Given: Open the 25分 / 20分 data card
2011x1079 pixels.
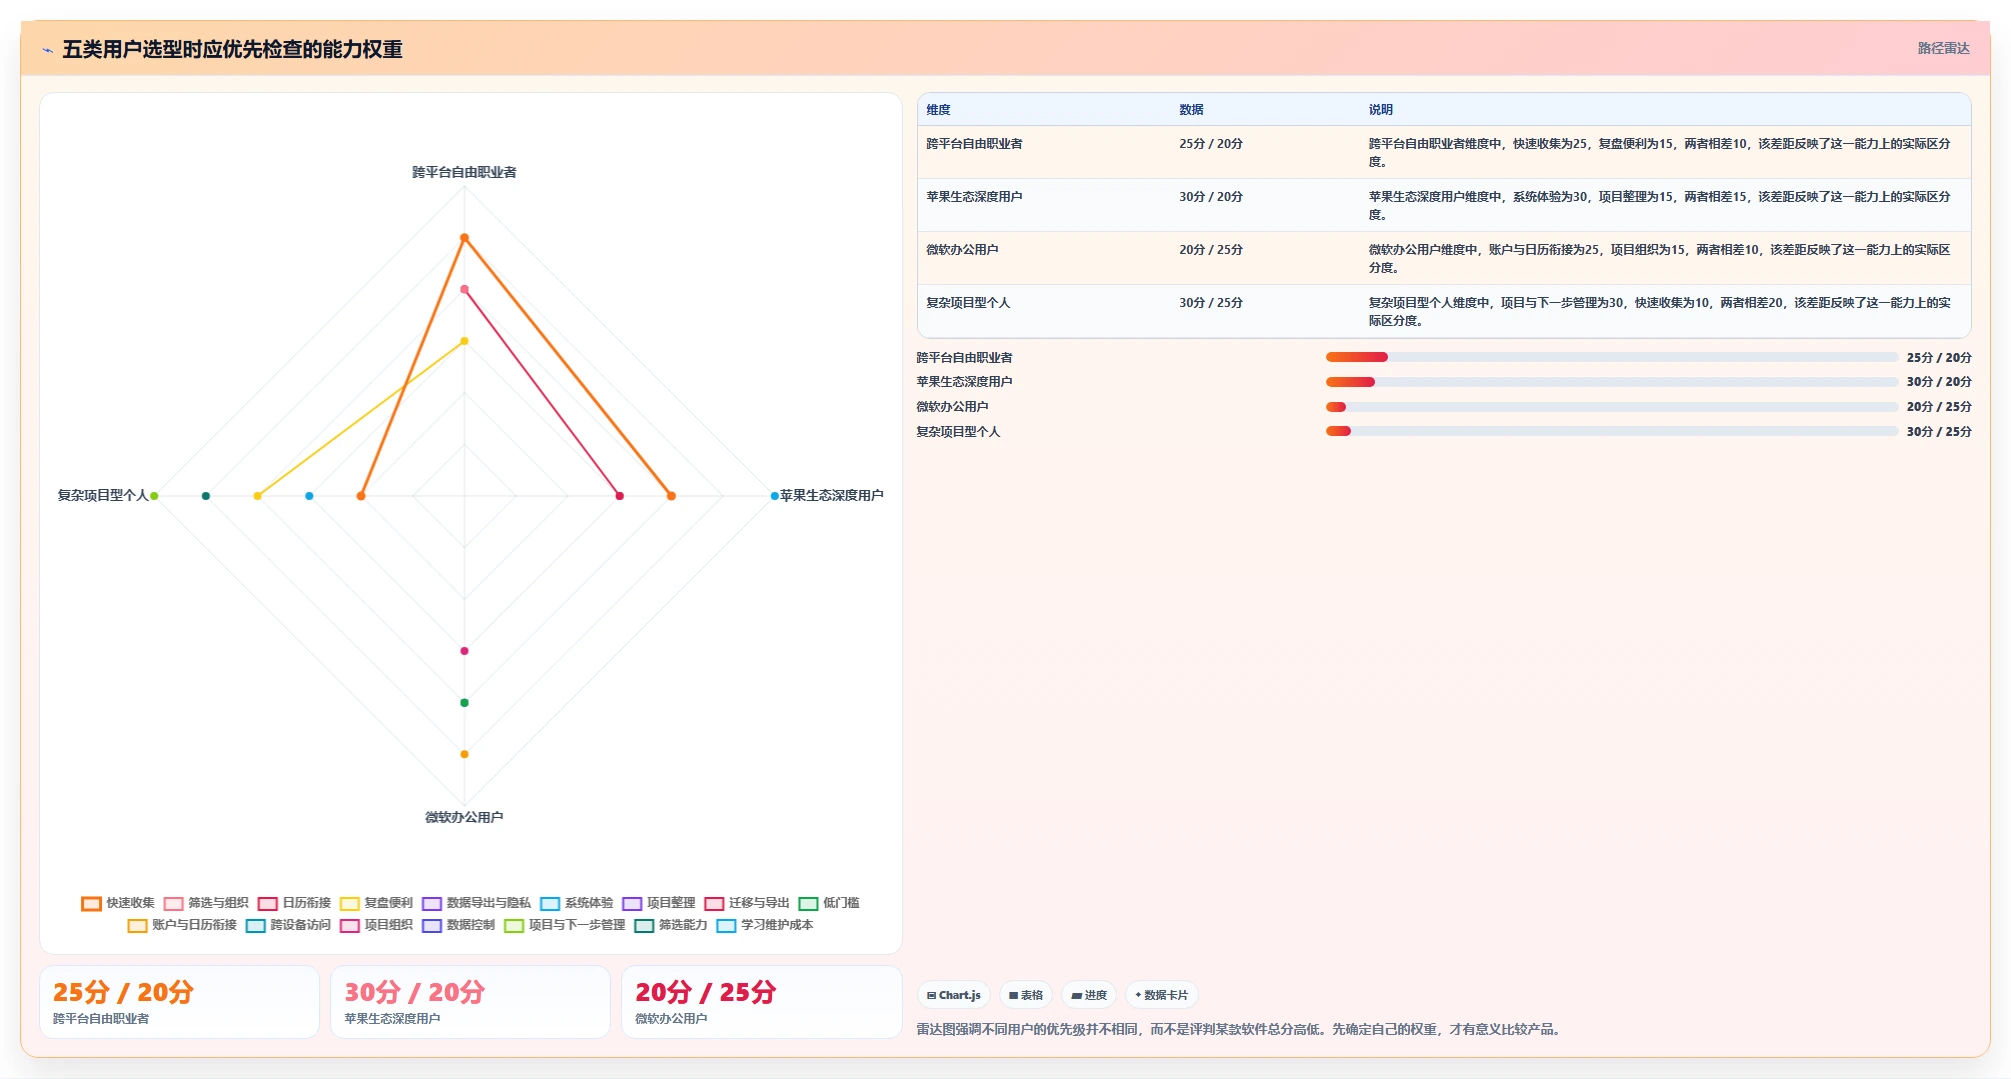Looking at the screenshot, I should 179,1002.
